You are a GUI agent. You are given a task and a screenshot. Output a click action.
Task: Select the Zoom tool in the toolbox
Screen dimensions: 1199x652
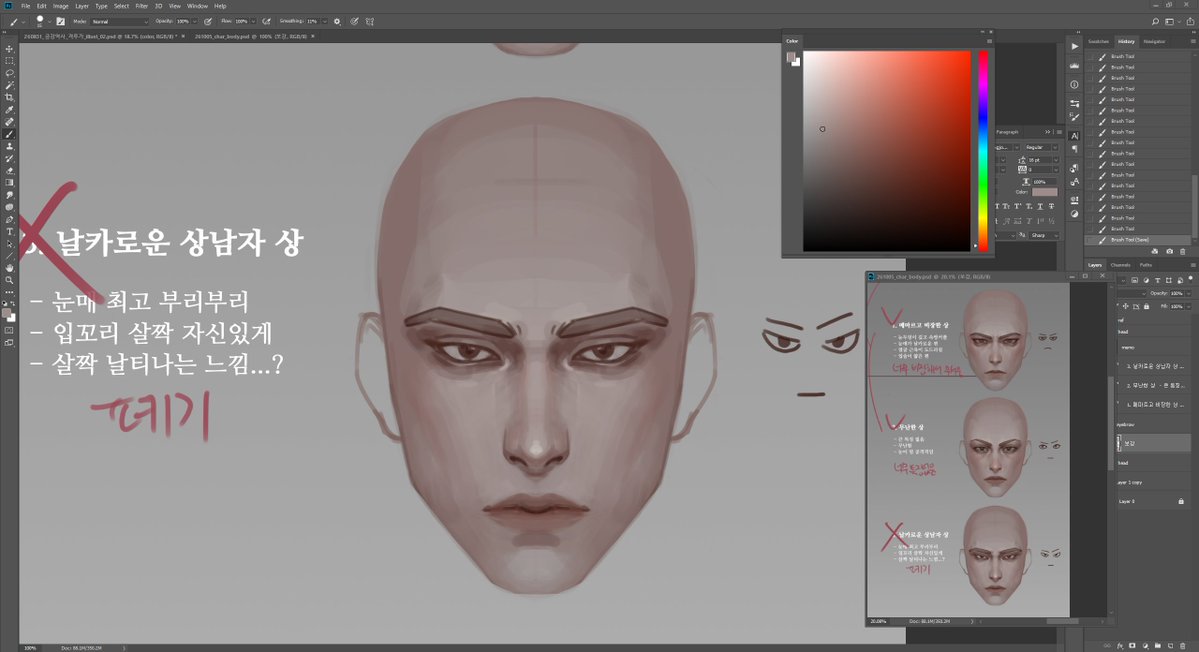tap(9, 281)
